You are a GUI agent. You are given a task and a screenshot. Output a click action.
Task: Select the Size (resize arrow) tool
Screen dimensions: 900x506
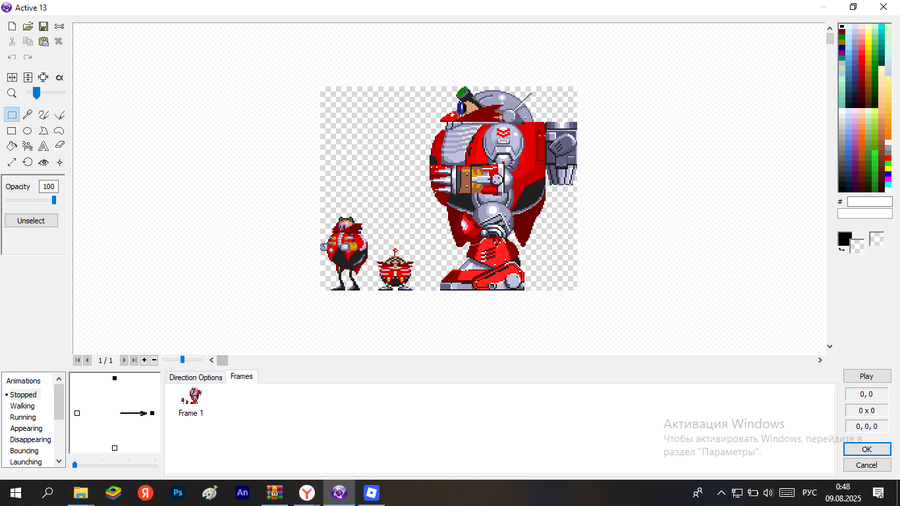(11, 162)
